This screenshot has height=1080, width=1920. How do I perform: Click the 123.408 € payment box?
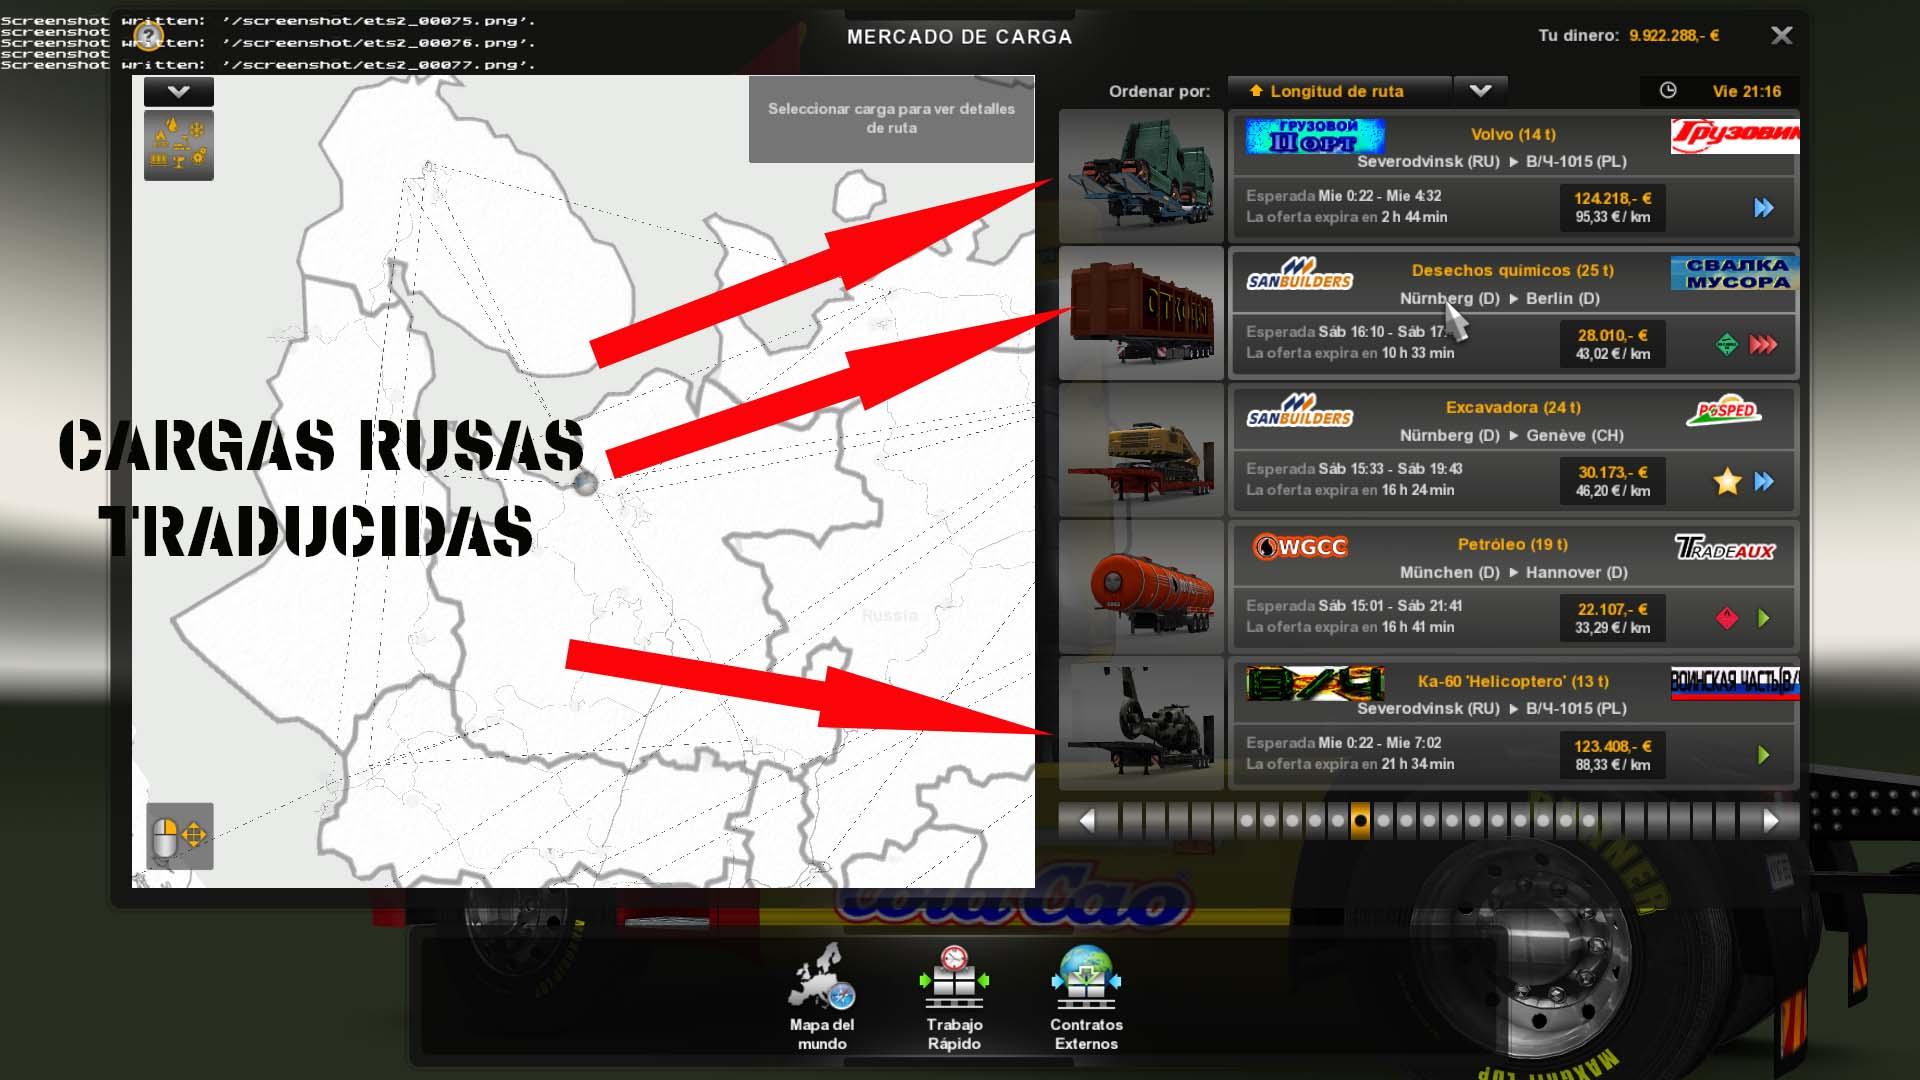(1612, 755)
